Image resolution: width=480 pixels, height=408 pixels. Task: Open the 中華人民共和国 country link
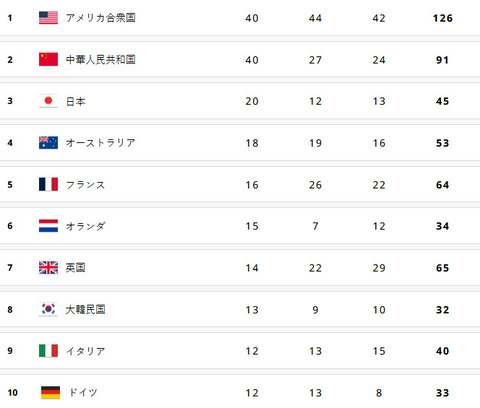[101, 59]
